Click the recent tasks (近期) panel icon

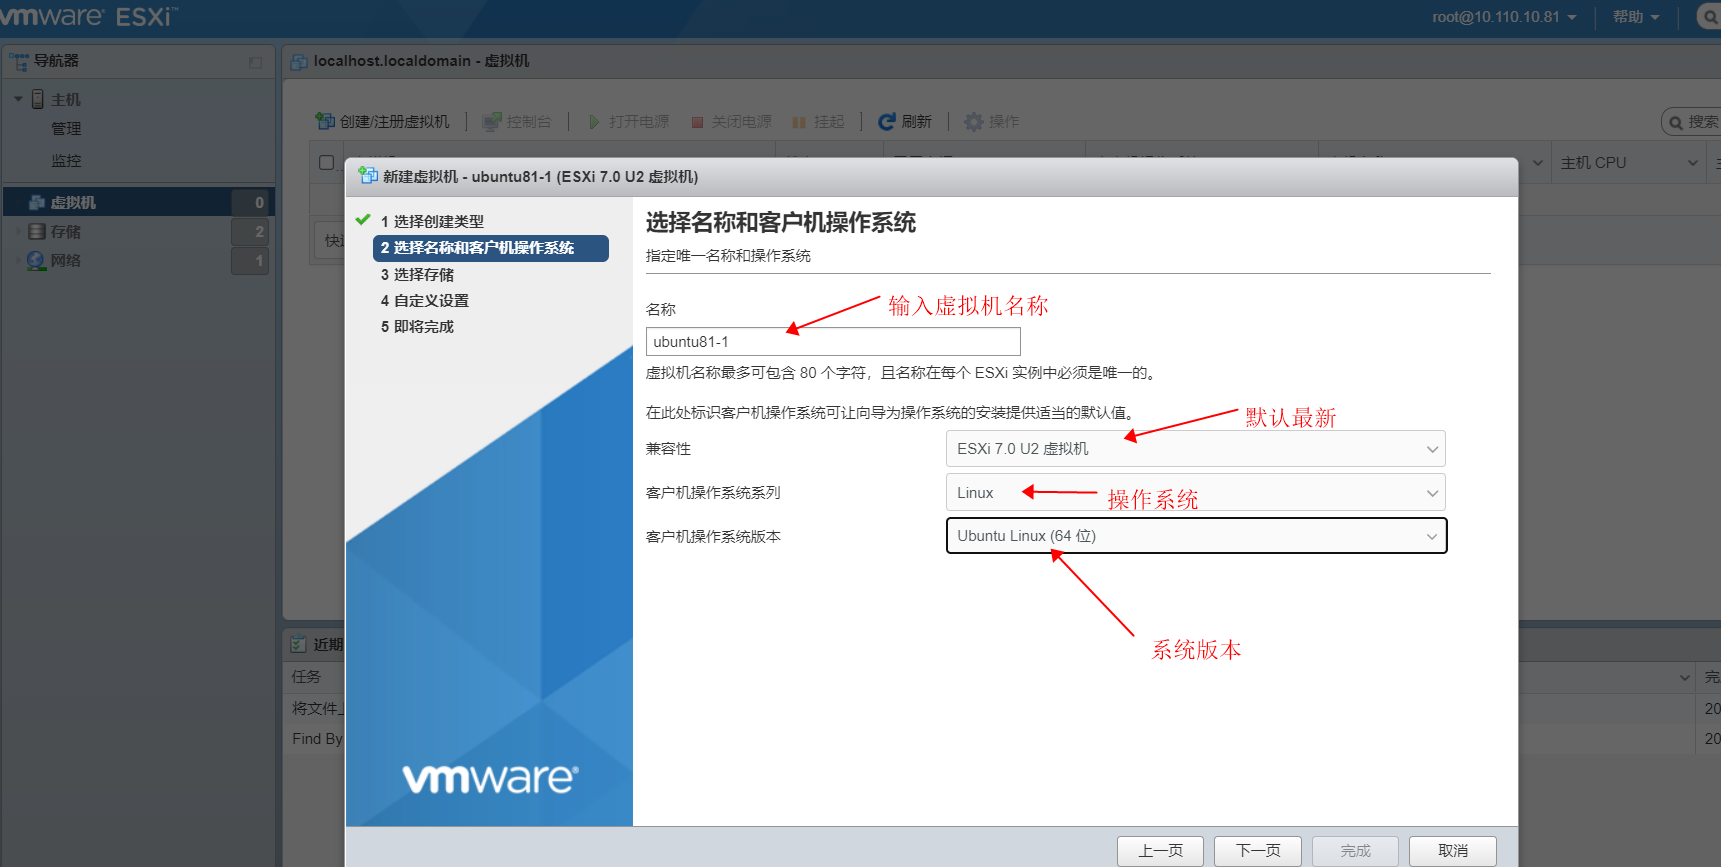[298, 644]
